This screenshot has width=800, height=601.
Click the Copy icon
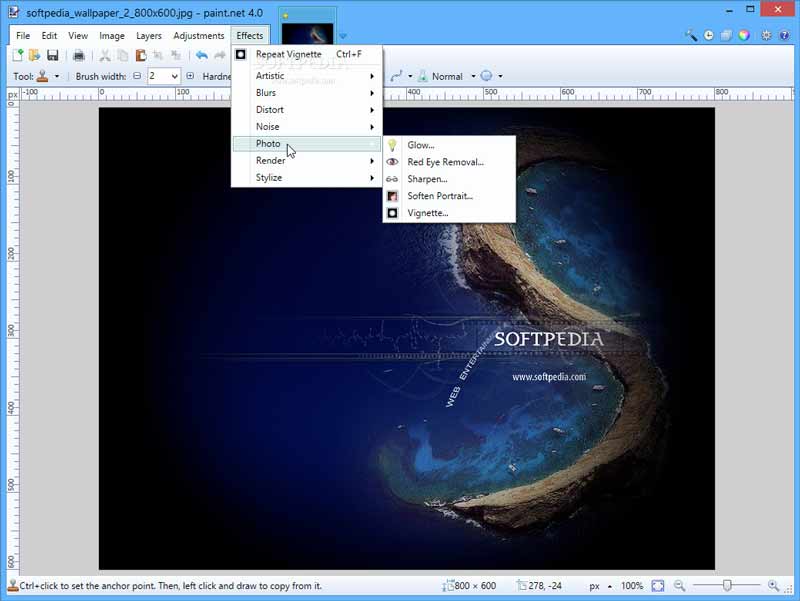122,55
